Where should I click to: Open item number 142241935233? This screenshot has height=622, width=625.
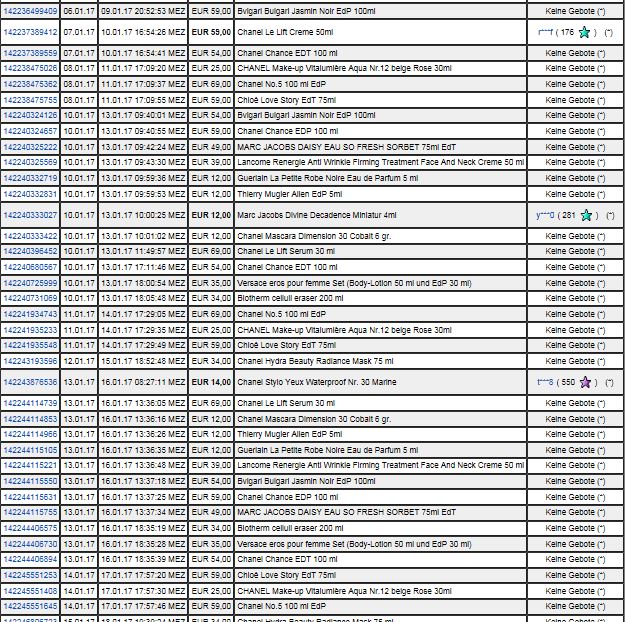click(x=30, y=330)
